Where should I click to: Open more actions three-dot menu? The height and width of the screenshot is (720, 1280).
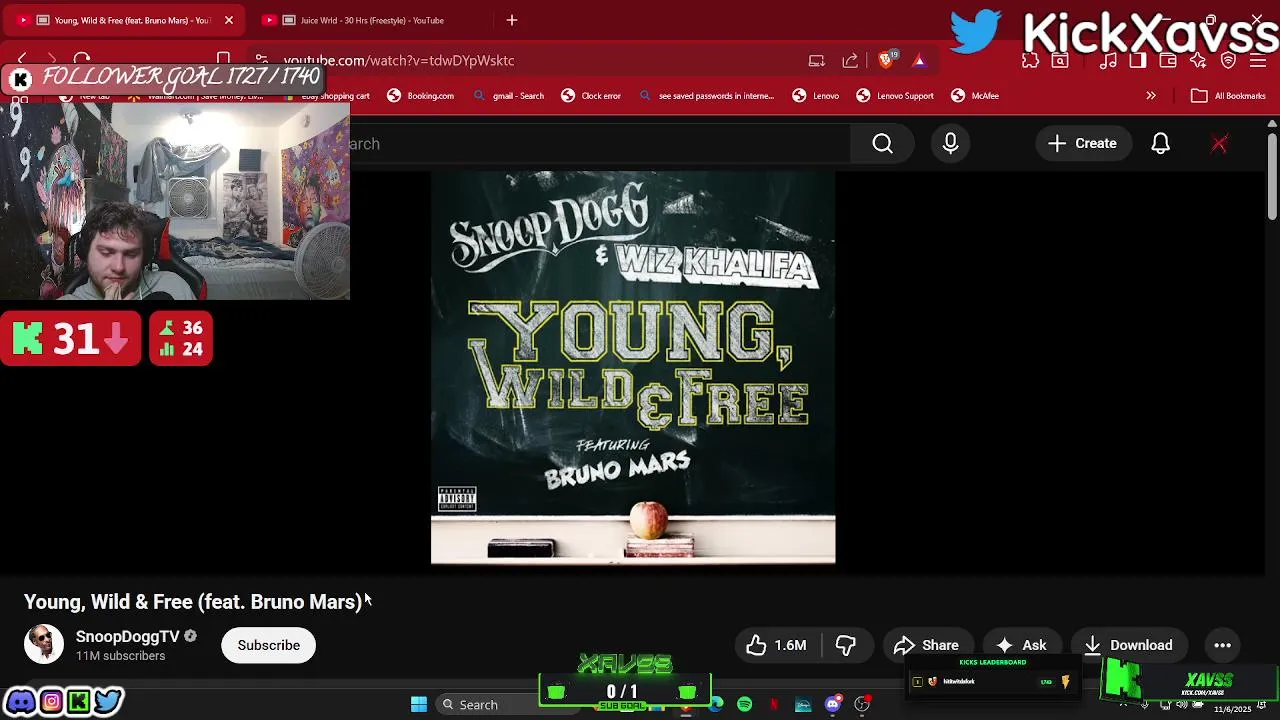pos(1222,645)
